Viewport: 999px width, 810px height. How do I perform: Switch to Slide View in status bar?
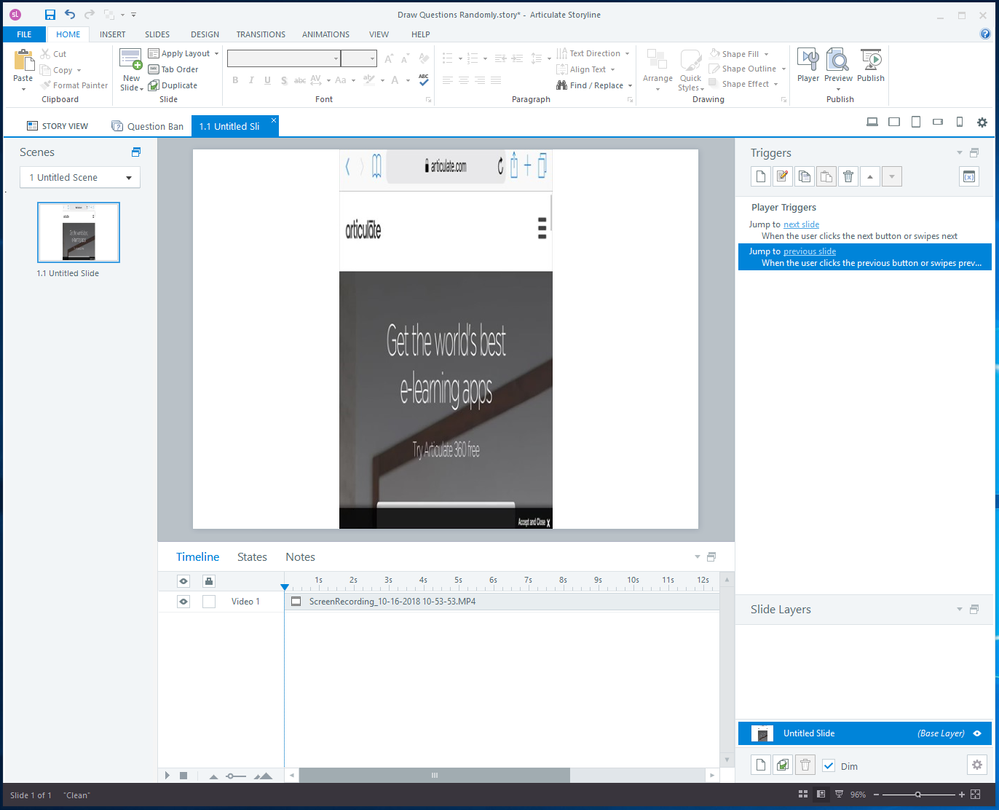(x=821, y=794)
